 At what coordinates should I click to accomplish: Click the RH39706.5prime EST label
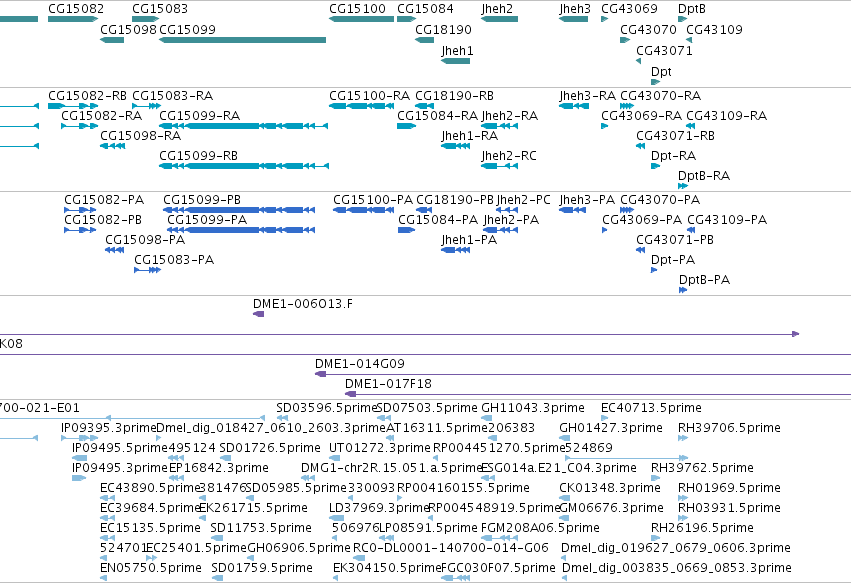pos(729,428)
